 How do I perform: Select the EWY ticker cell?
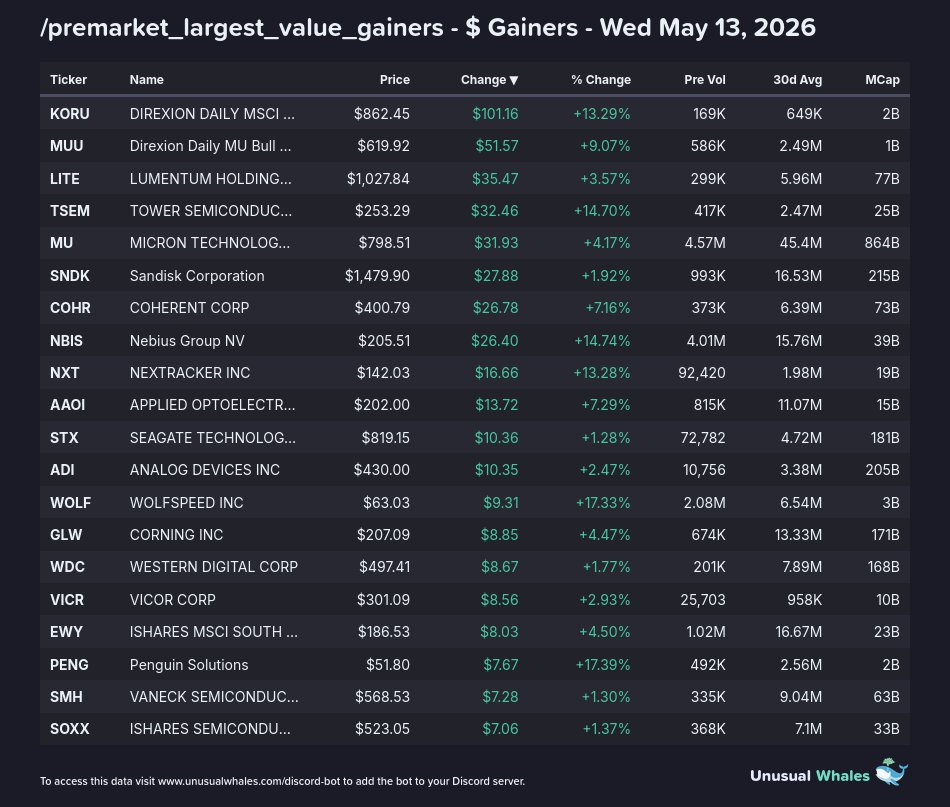pyautogui.click(x=66, y=632)
